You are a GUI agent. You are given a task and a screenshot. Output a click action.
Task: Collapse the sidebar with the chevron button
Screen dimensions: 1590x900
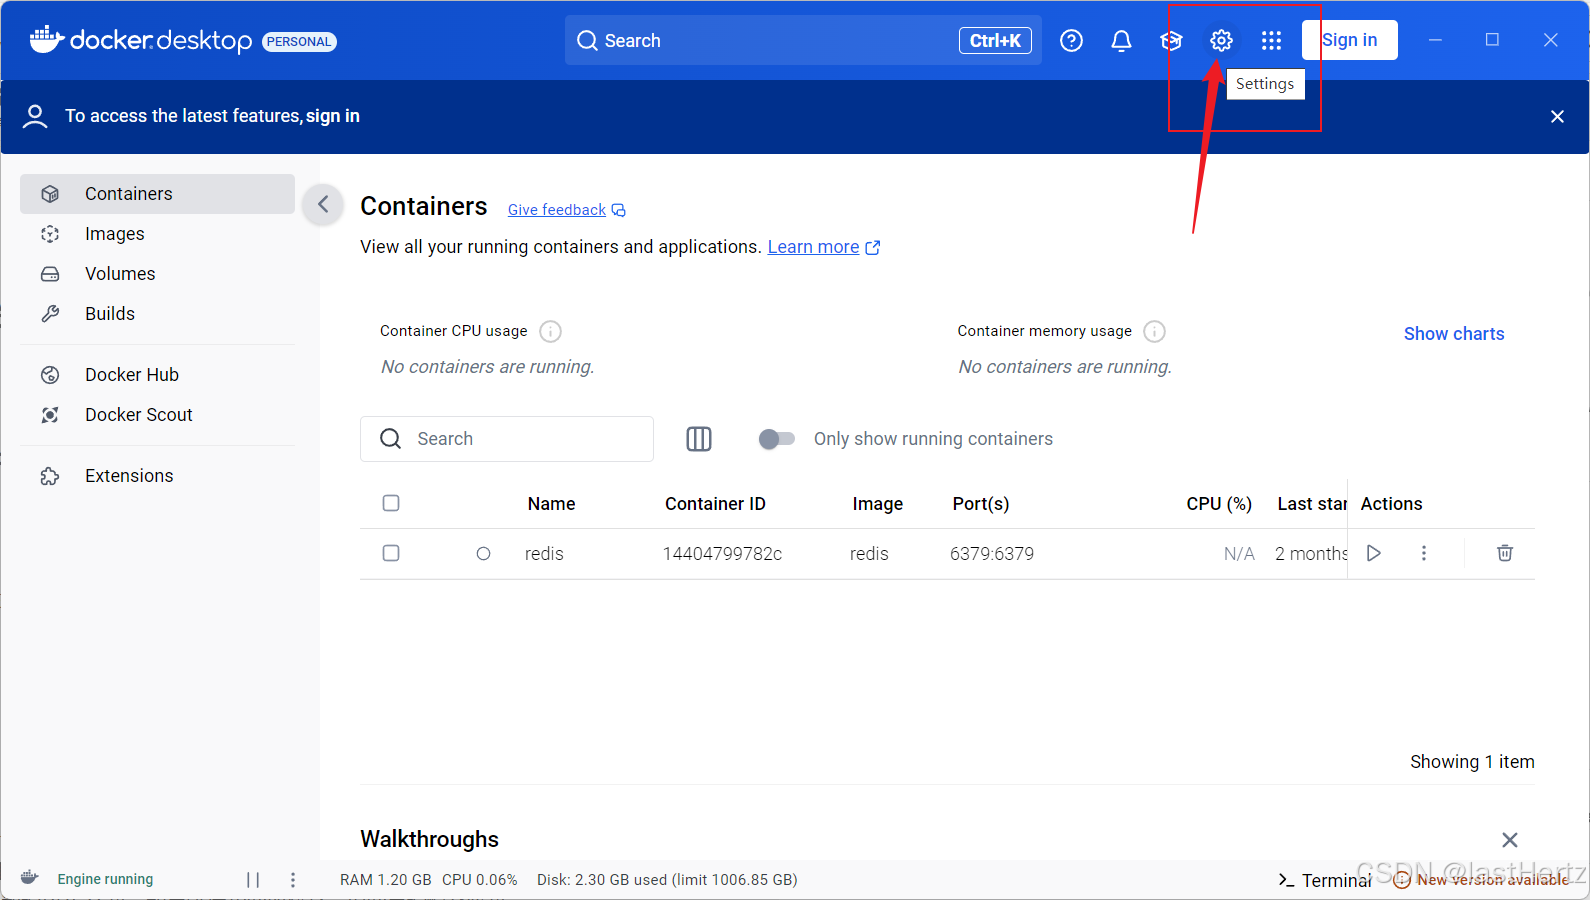tap(323, 205)
